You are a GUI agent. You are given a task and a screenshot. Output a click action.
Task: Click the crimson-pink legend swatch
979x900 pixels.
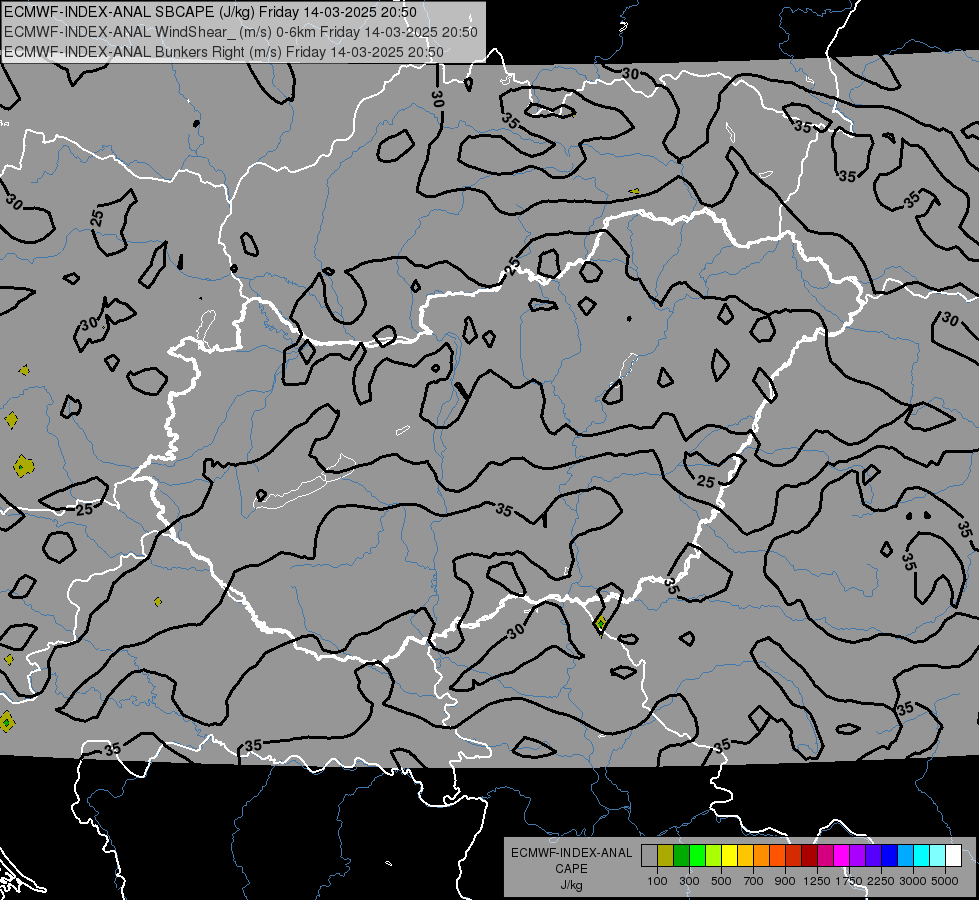(825, 855)
